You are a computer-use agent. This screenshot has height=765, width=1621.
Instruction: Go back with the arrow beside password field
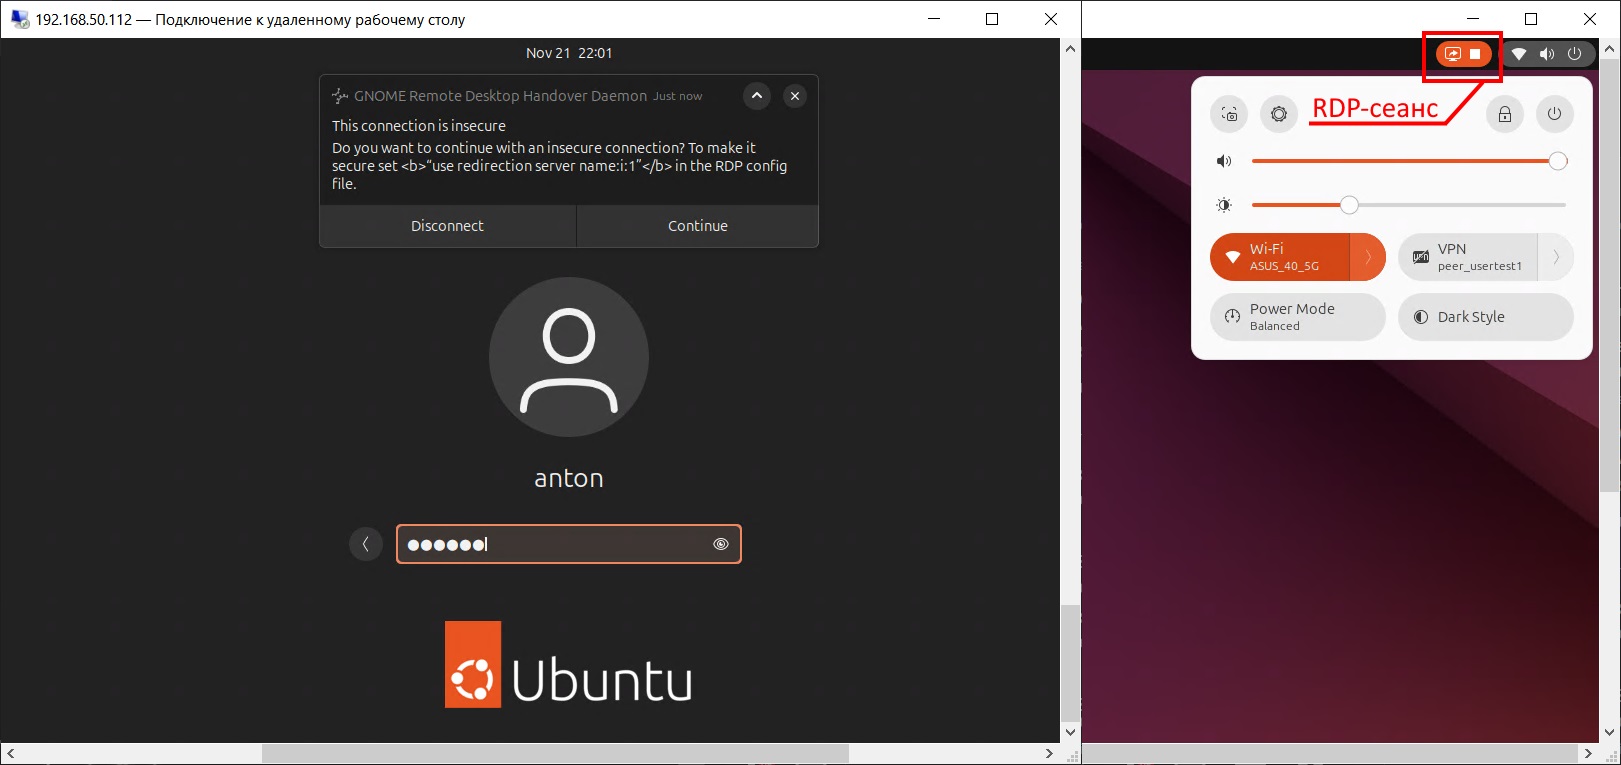(x=366, y=544)
